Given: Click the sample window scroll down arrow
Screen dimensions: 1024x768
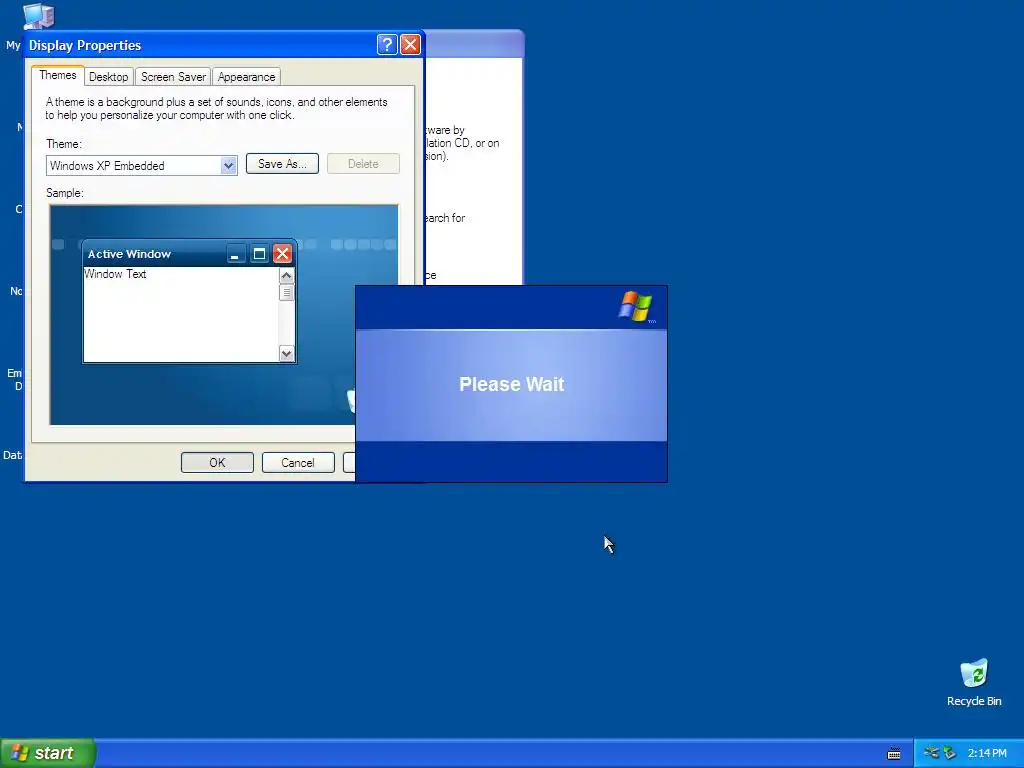Looking at the screenshot, I should click(286, 353).
